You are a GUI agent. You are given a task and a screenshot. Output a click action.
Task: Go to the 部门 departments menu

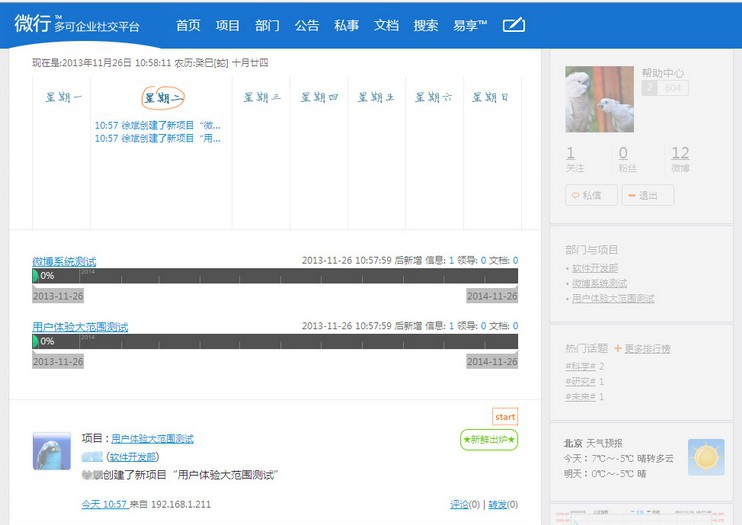pyautogui.click(x=267, y=25)
